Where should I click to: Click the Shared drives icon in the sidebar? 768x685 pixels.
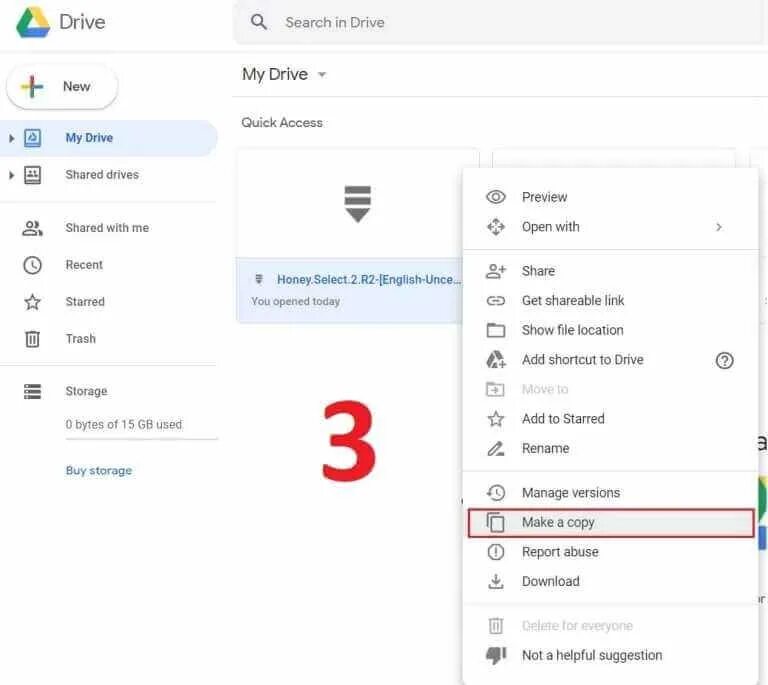tap(33, 175)
